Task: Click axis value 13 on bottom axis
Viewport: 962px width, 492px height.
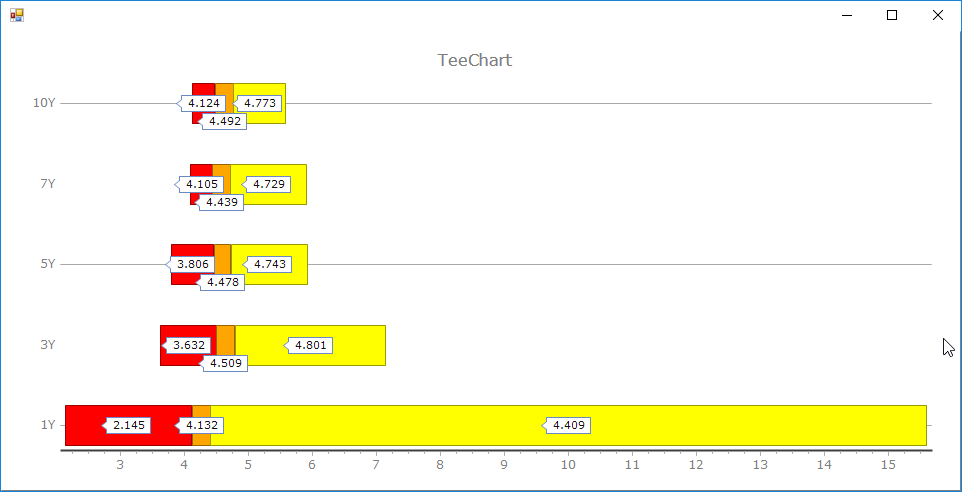Action: coord(760,465)
